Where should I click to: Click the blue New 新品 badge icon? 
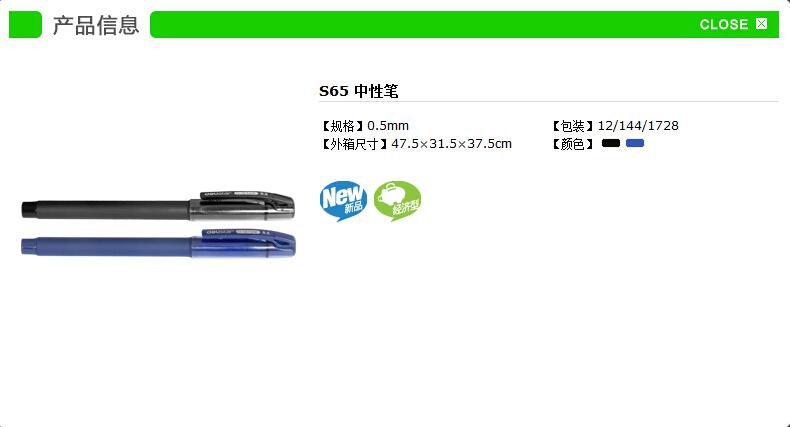[343, 201]
